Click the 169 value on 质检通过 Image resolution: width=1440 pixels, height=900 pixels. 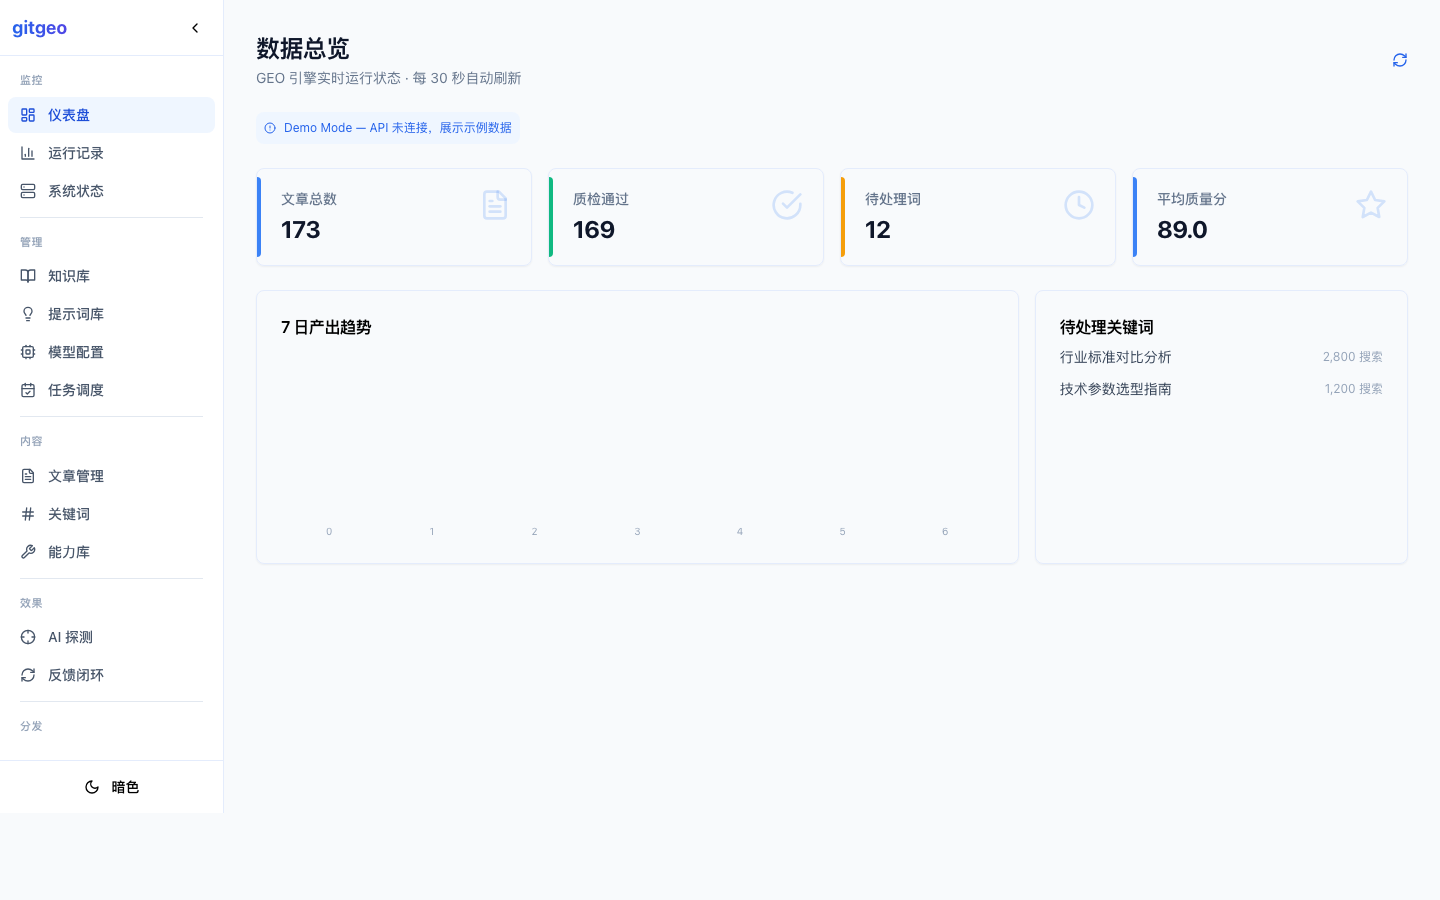point(594,230)
